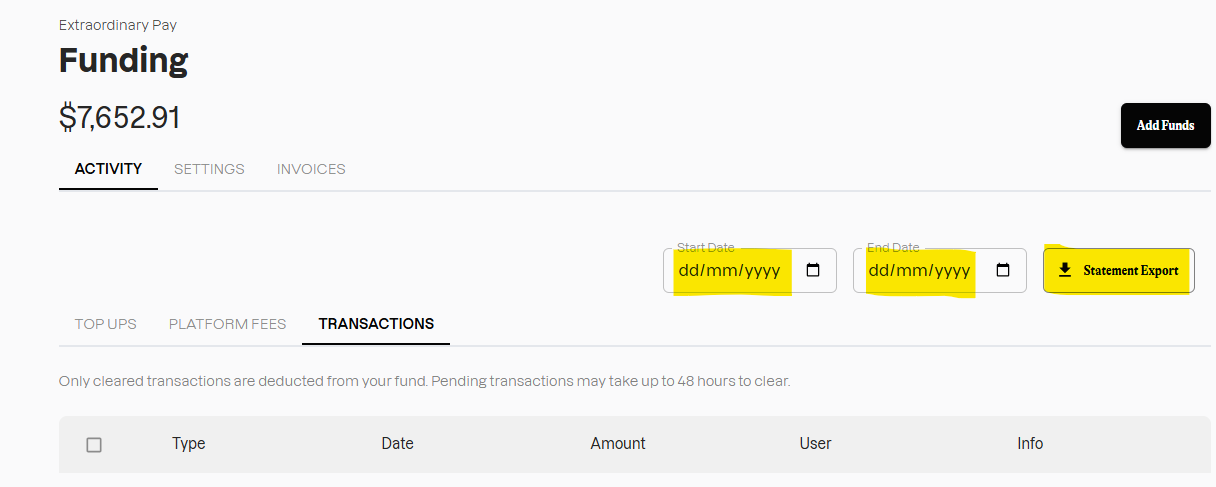Open the SETTINGS tab
This screenshot has width=1216, height=487.
tap(209, 169)
